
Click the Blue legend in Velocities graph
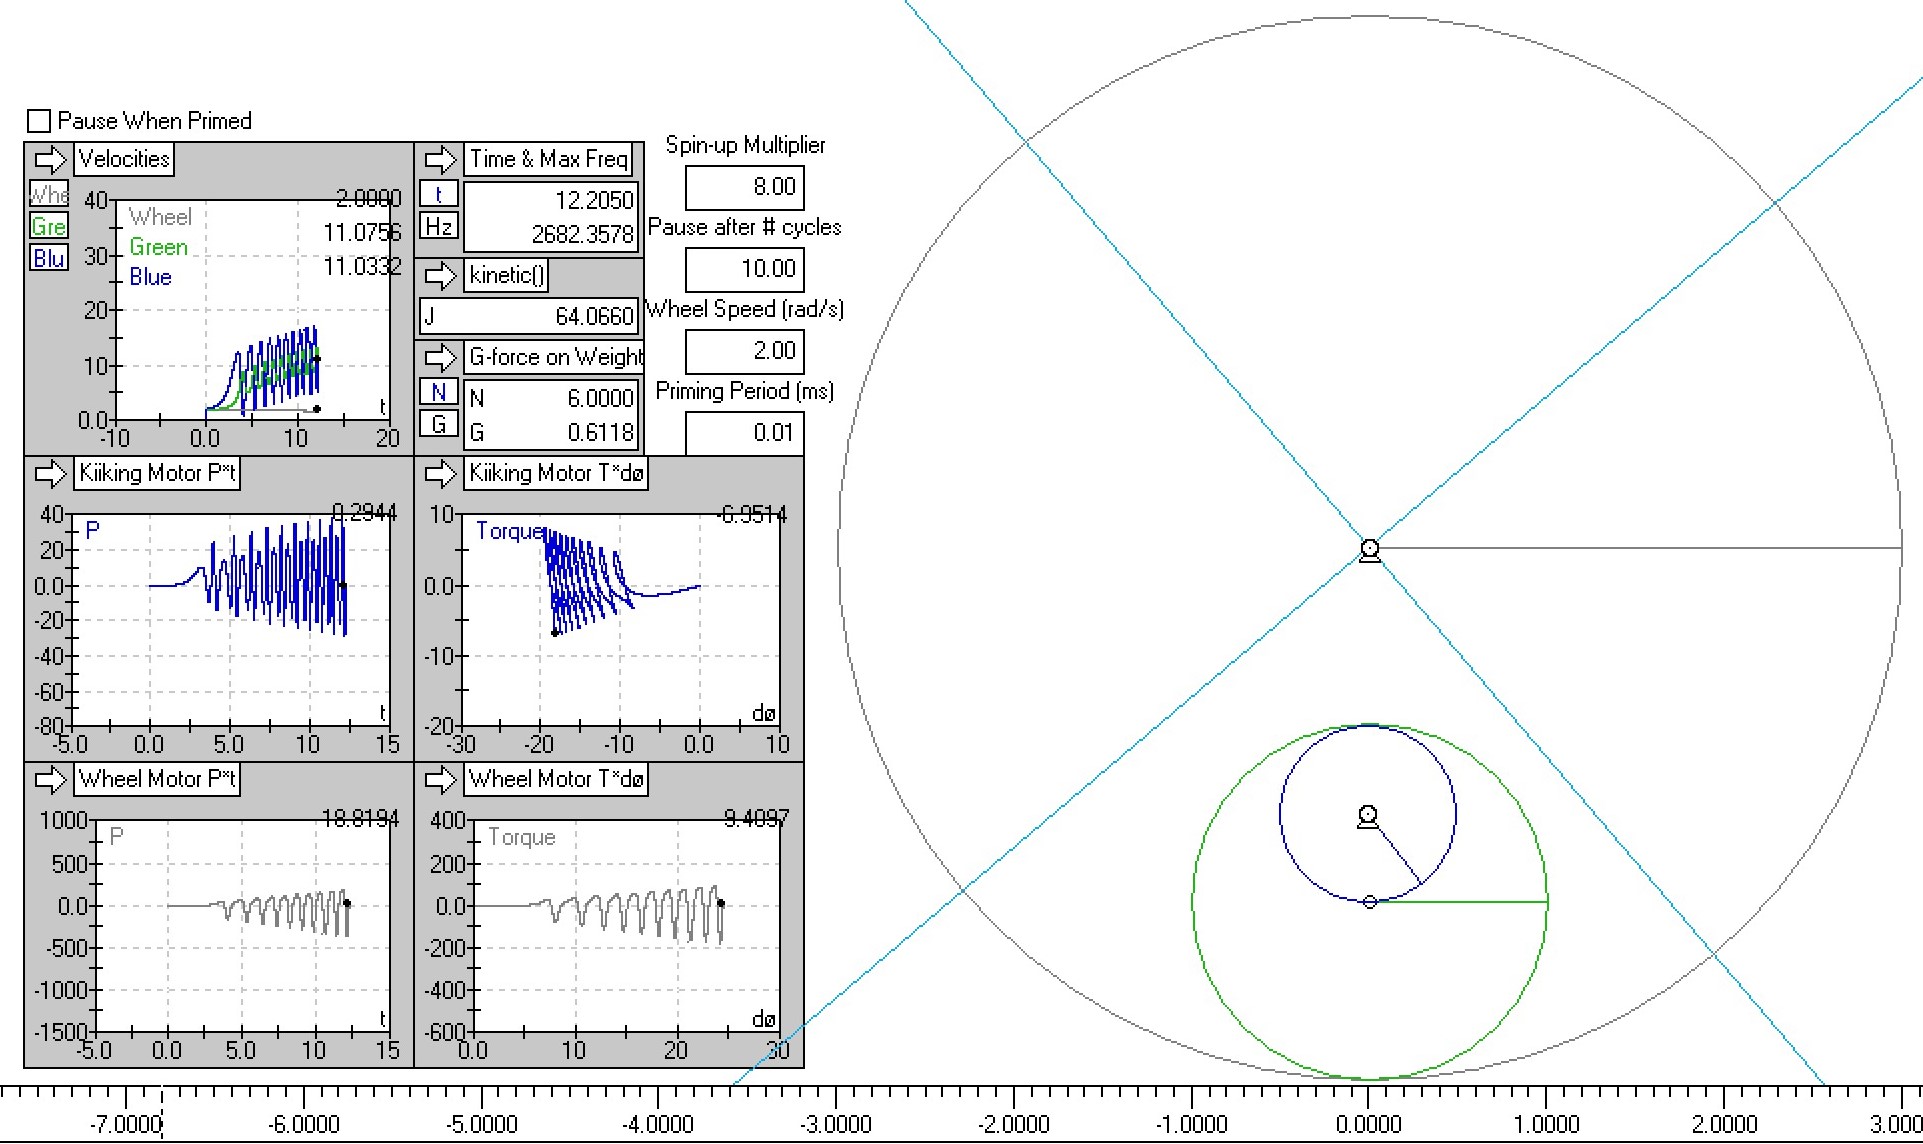150,277
